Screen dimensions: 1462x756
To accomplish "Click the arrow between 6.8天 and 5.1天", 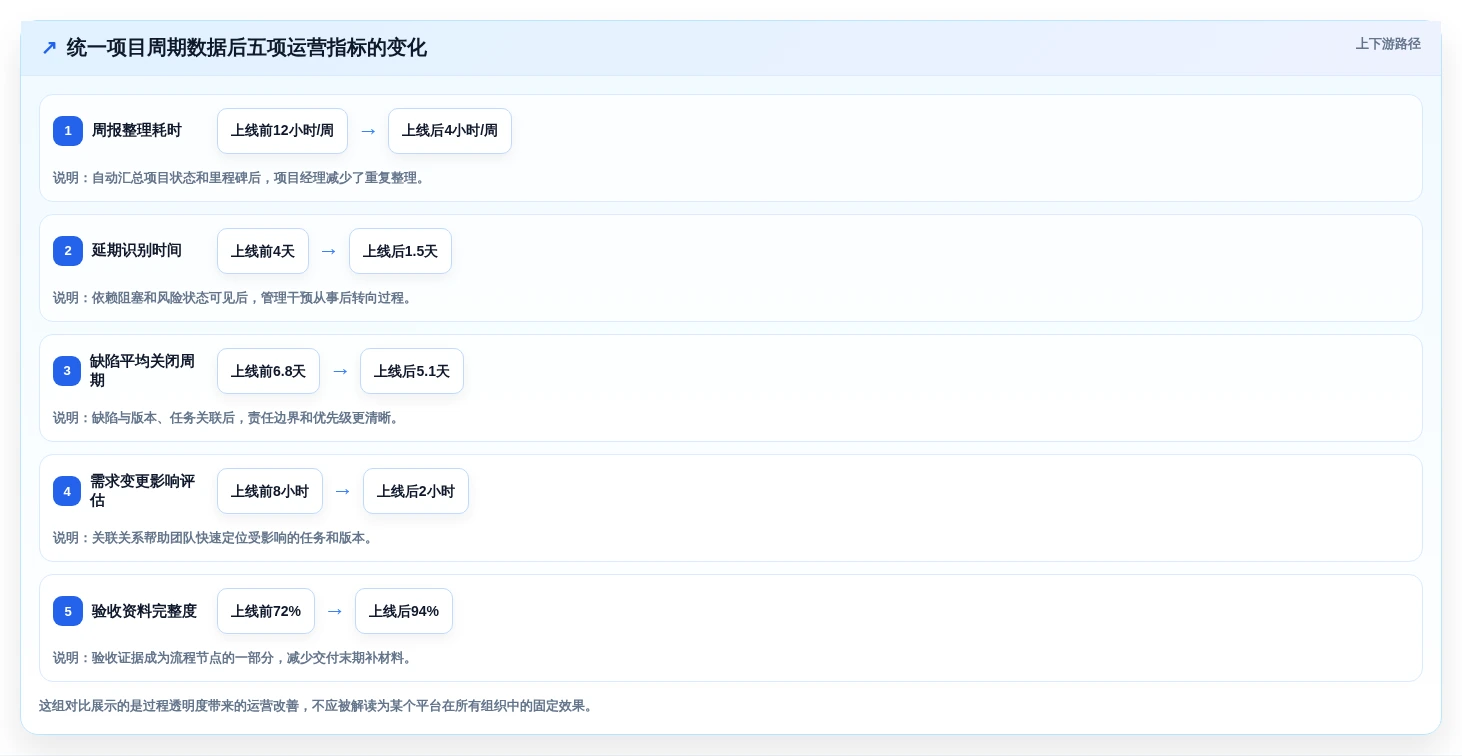I will 340,371.
